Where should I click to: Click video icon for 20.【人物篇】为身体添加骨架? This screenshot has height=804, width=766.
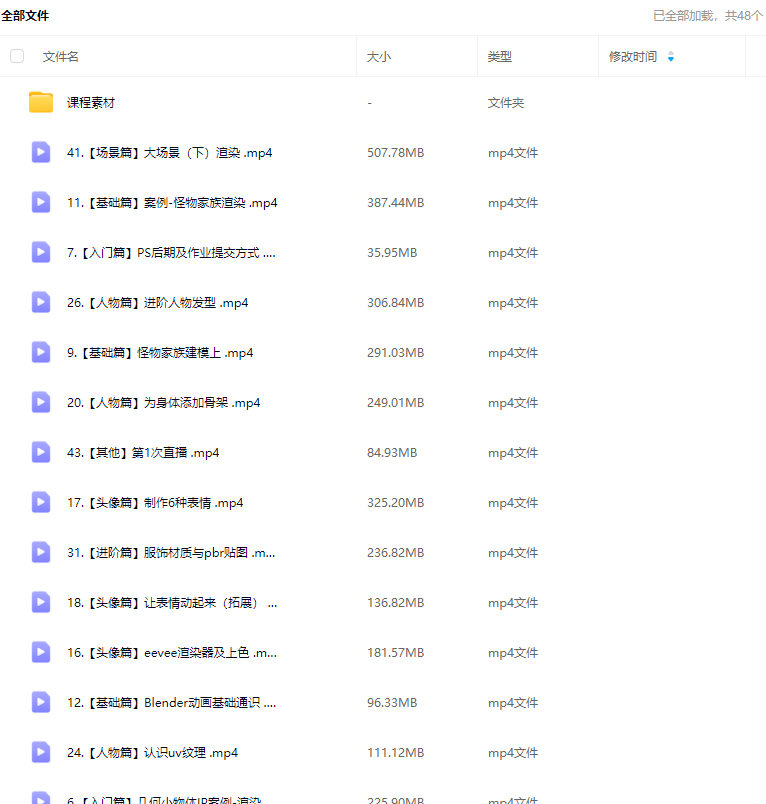[41, 402]
